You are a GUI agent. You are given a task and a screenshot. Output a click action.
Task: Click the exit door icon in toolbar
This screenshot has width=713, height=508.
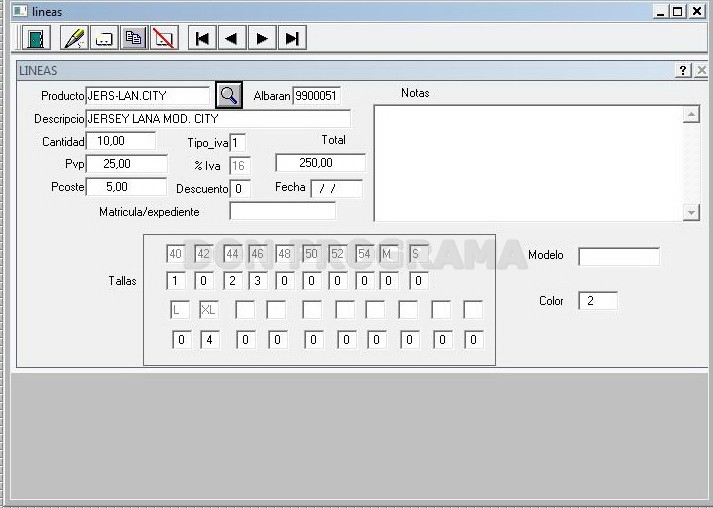tap(36, 38)
